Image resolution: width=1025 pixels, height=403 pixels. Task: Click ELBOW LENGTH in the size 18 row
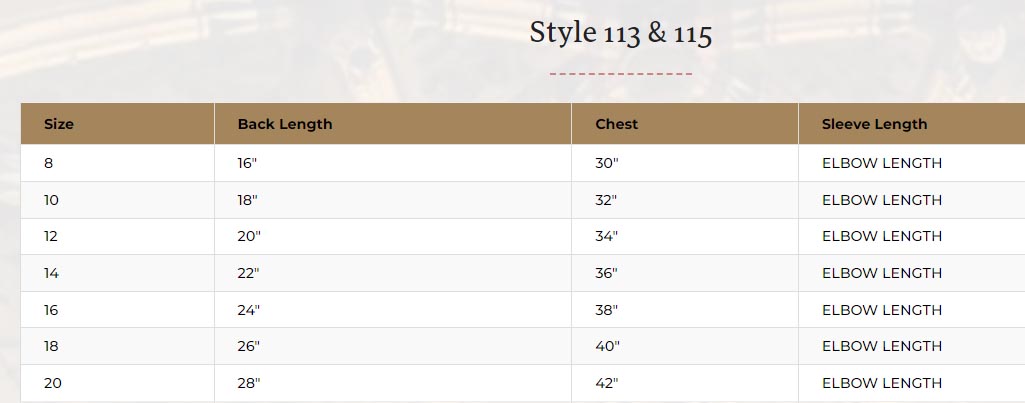click(881, 346)
